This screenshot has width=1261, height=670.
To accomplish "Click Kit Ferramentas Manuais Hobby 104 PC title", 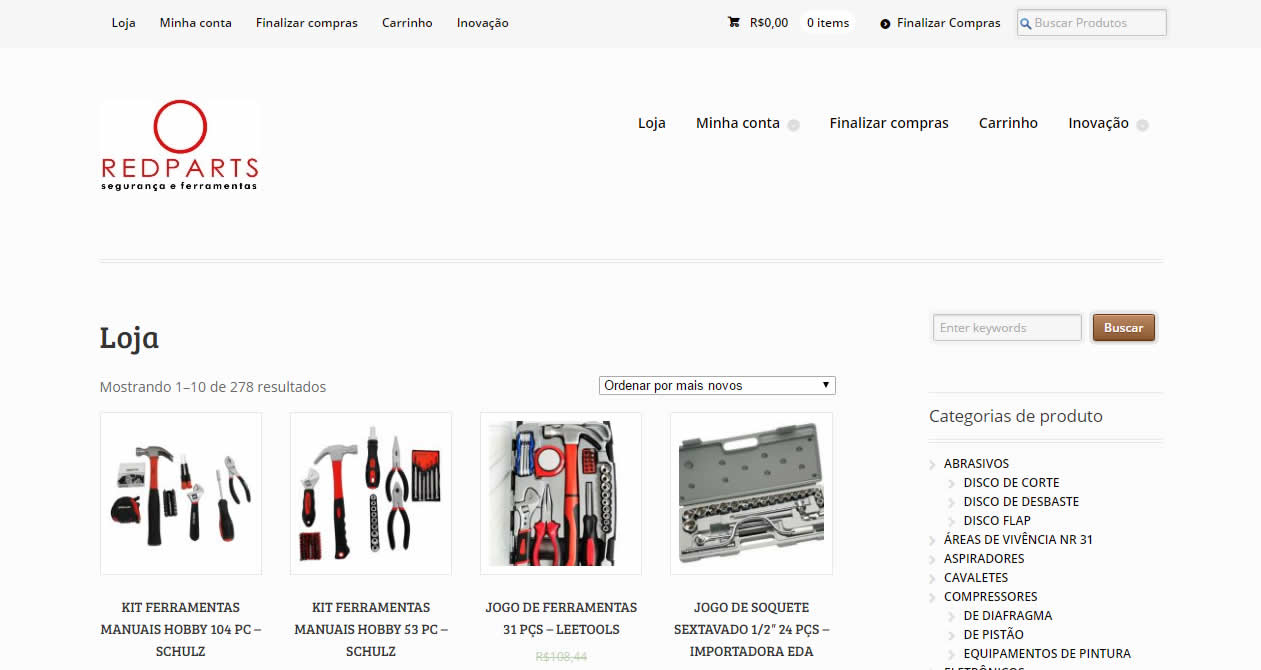I will coord(181,629).
